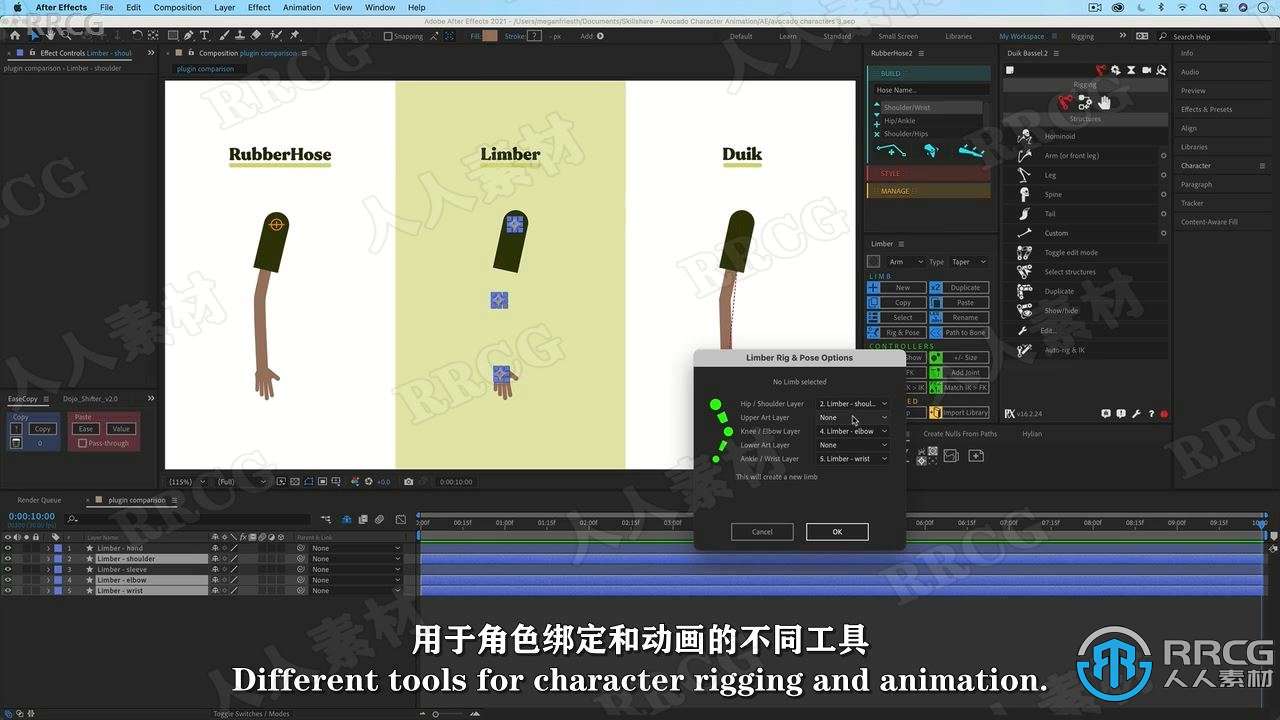The width and height of the screenshot is (1280, 720).
Task: Hide the Limber - hand layer
Action: [8, 548]
